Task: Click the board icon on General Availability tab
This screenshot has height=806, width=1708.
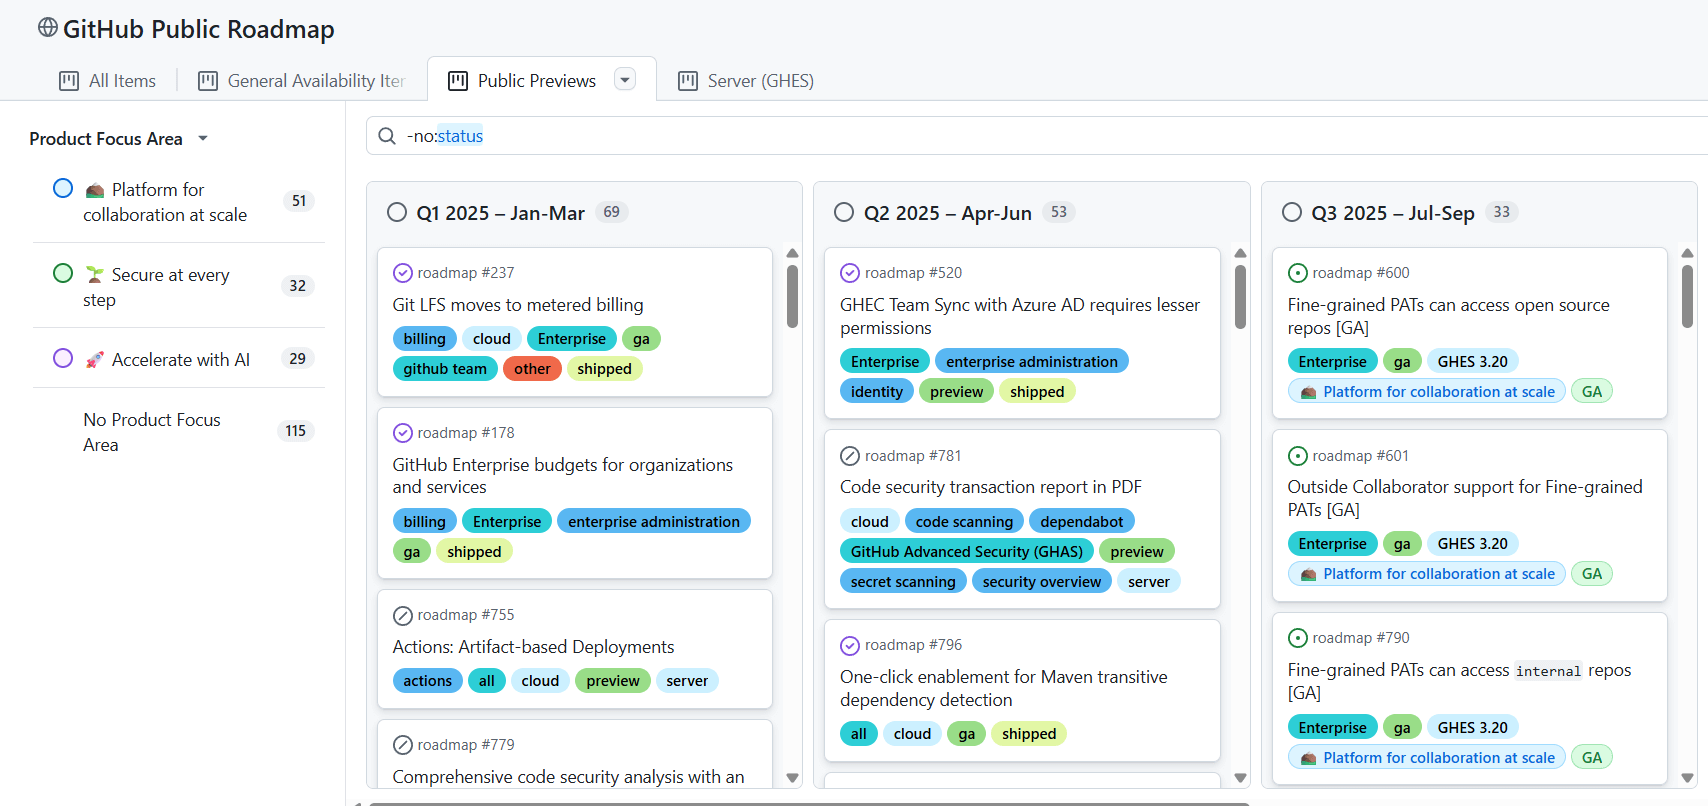Action: (208, 81)
